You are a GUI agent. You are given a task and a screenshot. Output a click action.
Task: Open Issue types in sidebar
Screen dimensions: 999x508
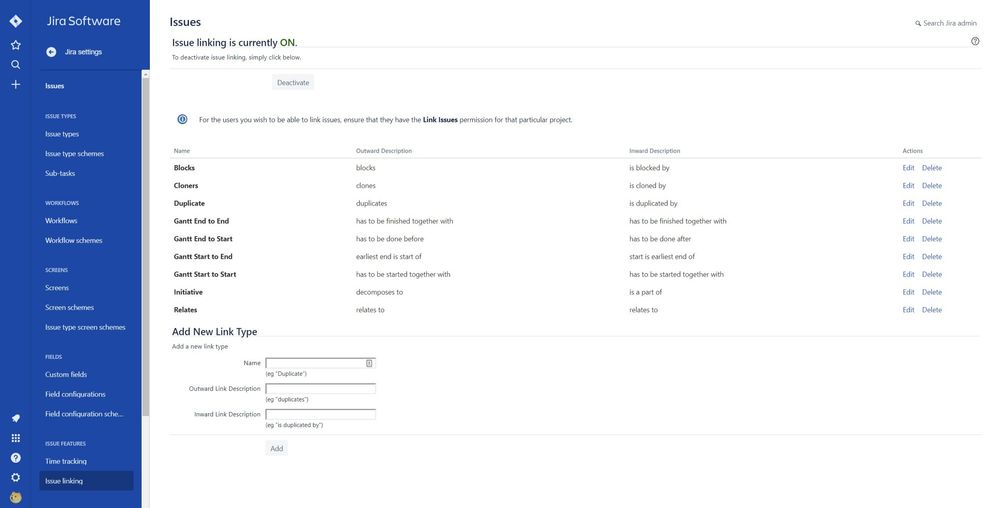click(62, 134)
